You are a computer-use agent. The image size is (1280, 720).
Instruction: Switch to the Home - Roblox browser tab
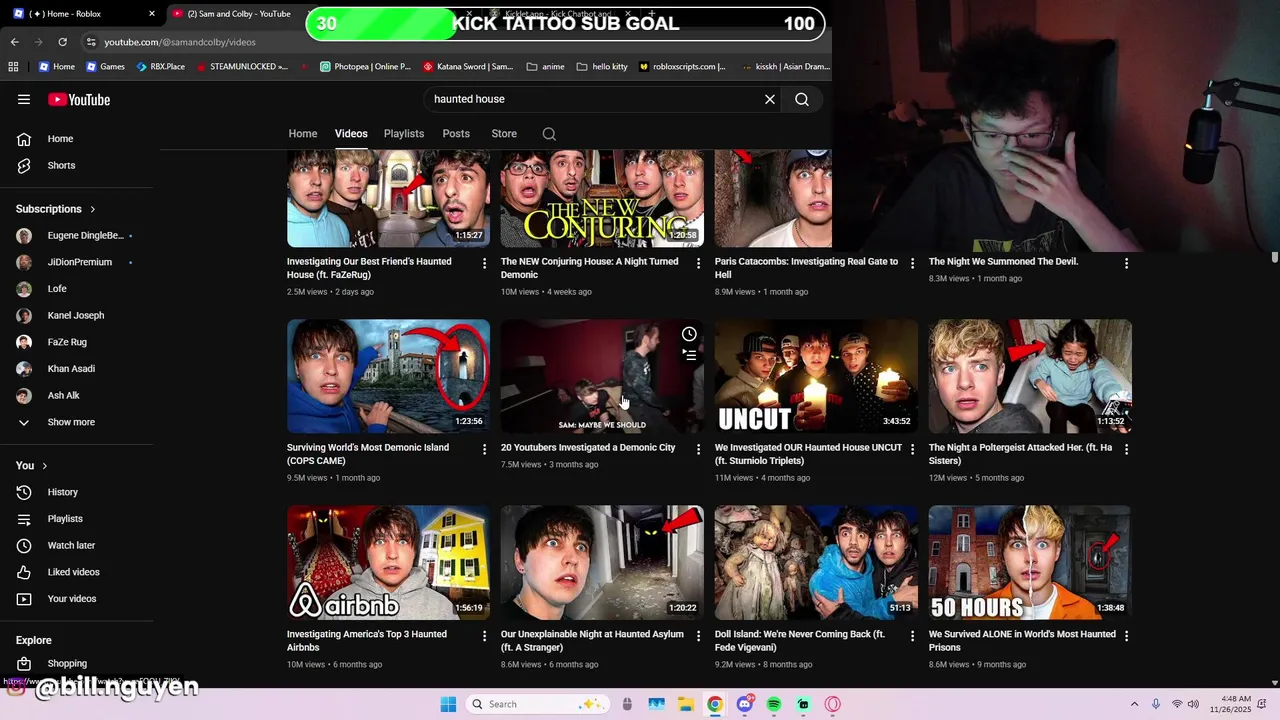click(x=84, y=14)
